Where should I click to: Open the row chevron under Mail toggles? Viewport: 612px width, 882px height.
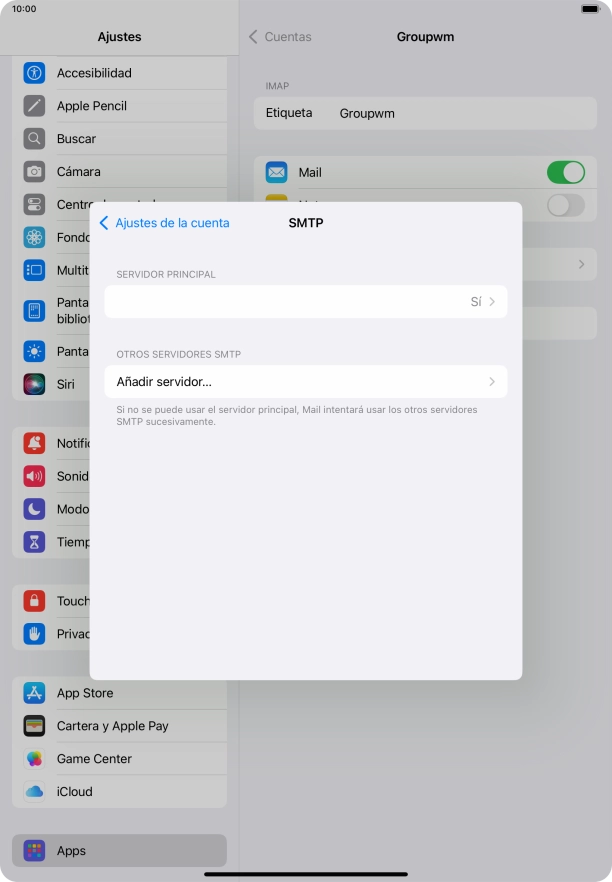click(x=581, y=264)
